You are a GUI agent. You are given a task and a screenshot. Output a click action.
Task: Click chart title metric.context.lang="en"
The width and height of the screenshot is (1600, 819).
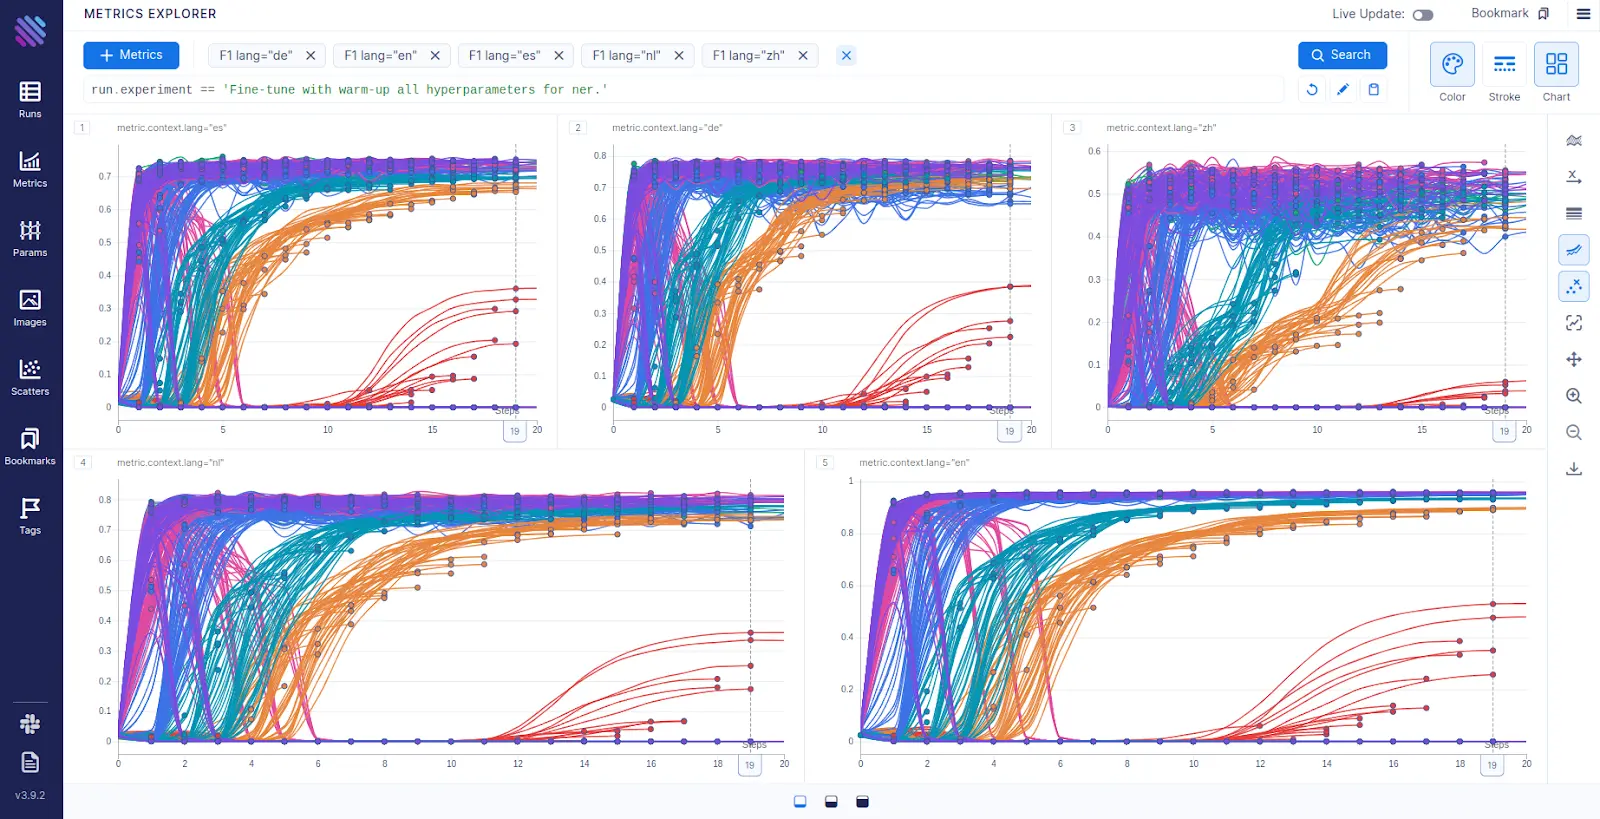(914, 463)
